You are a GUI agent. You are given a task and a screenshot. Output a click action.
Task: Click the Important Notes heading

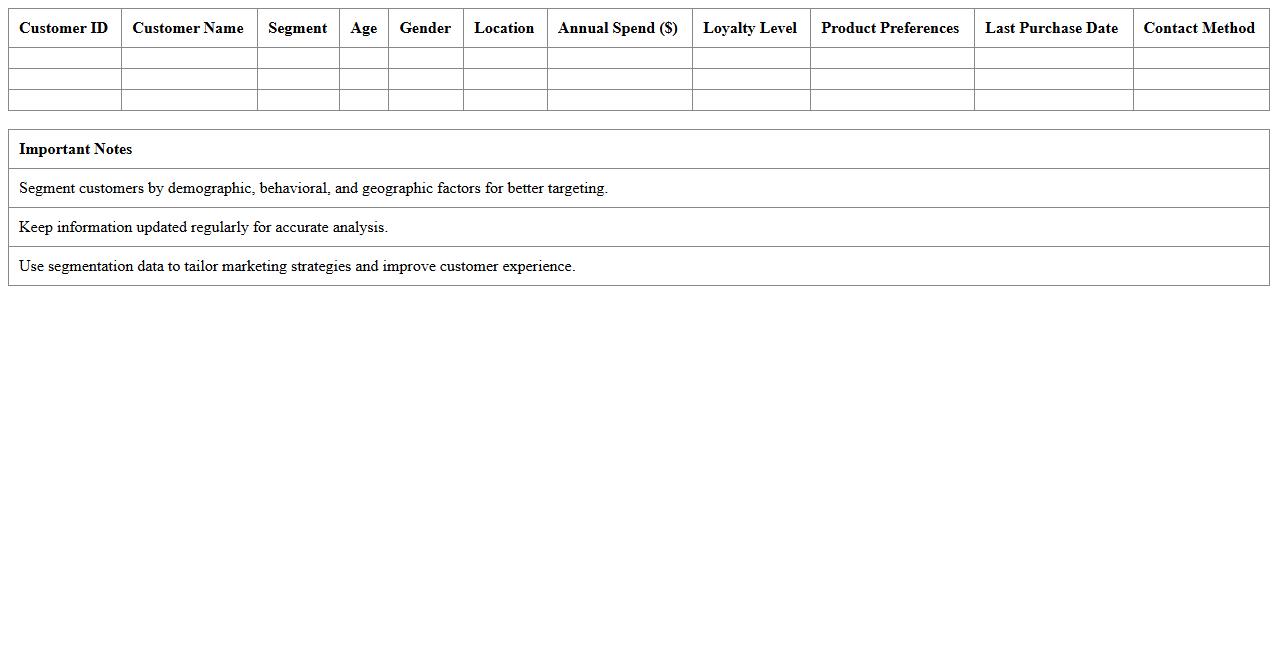(x=76, y=149)
